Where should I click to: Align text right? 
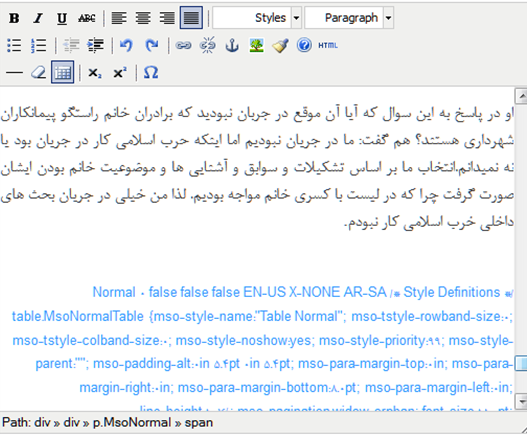click(x=167, y=18)
